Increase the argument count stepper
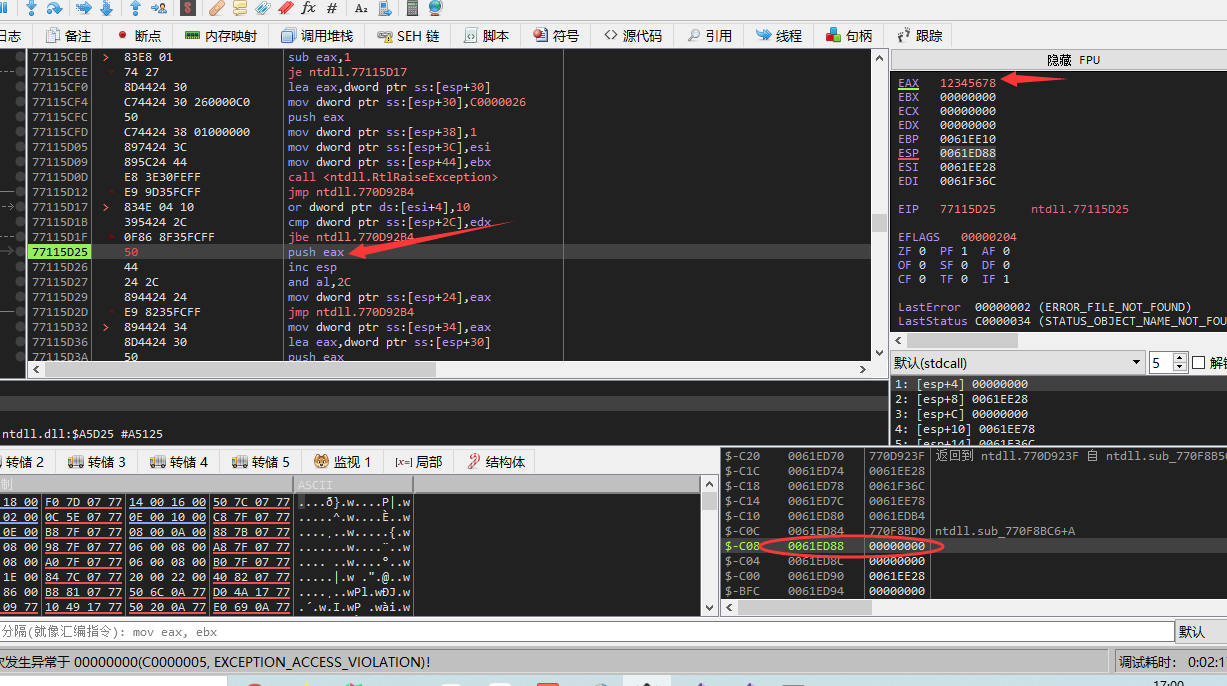This screenshot has width=1227, height=686. pos(1179,358)
